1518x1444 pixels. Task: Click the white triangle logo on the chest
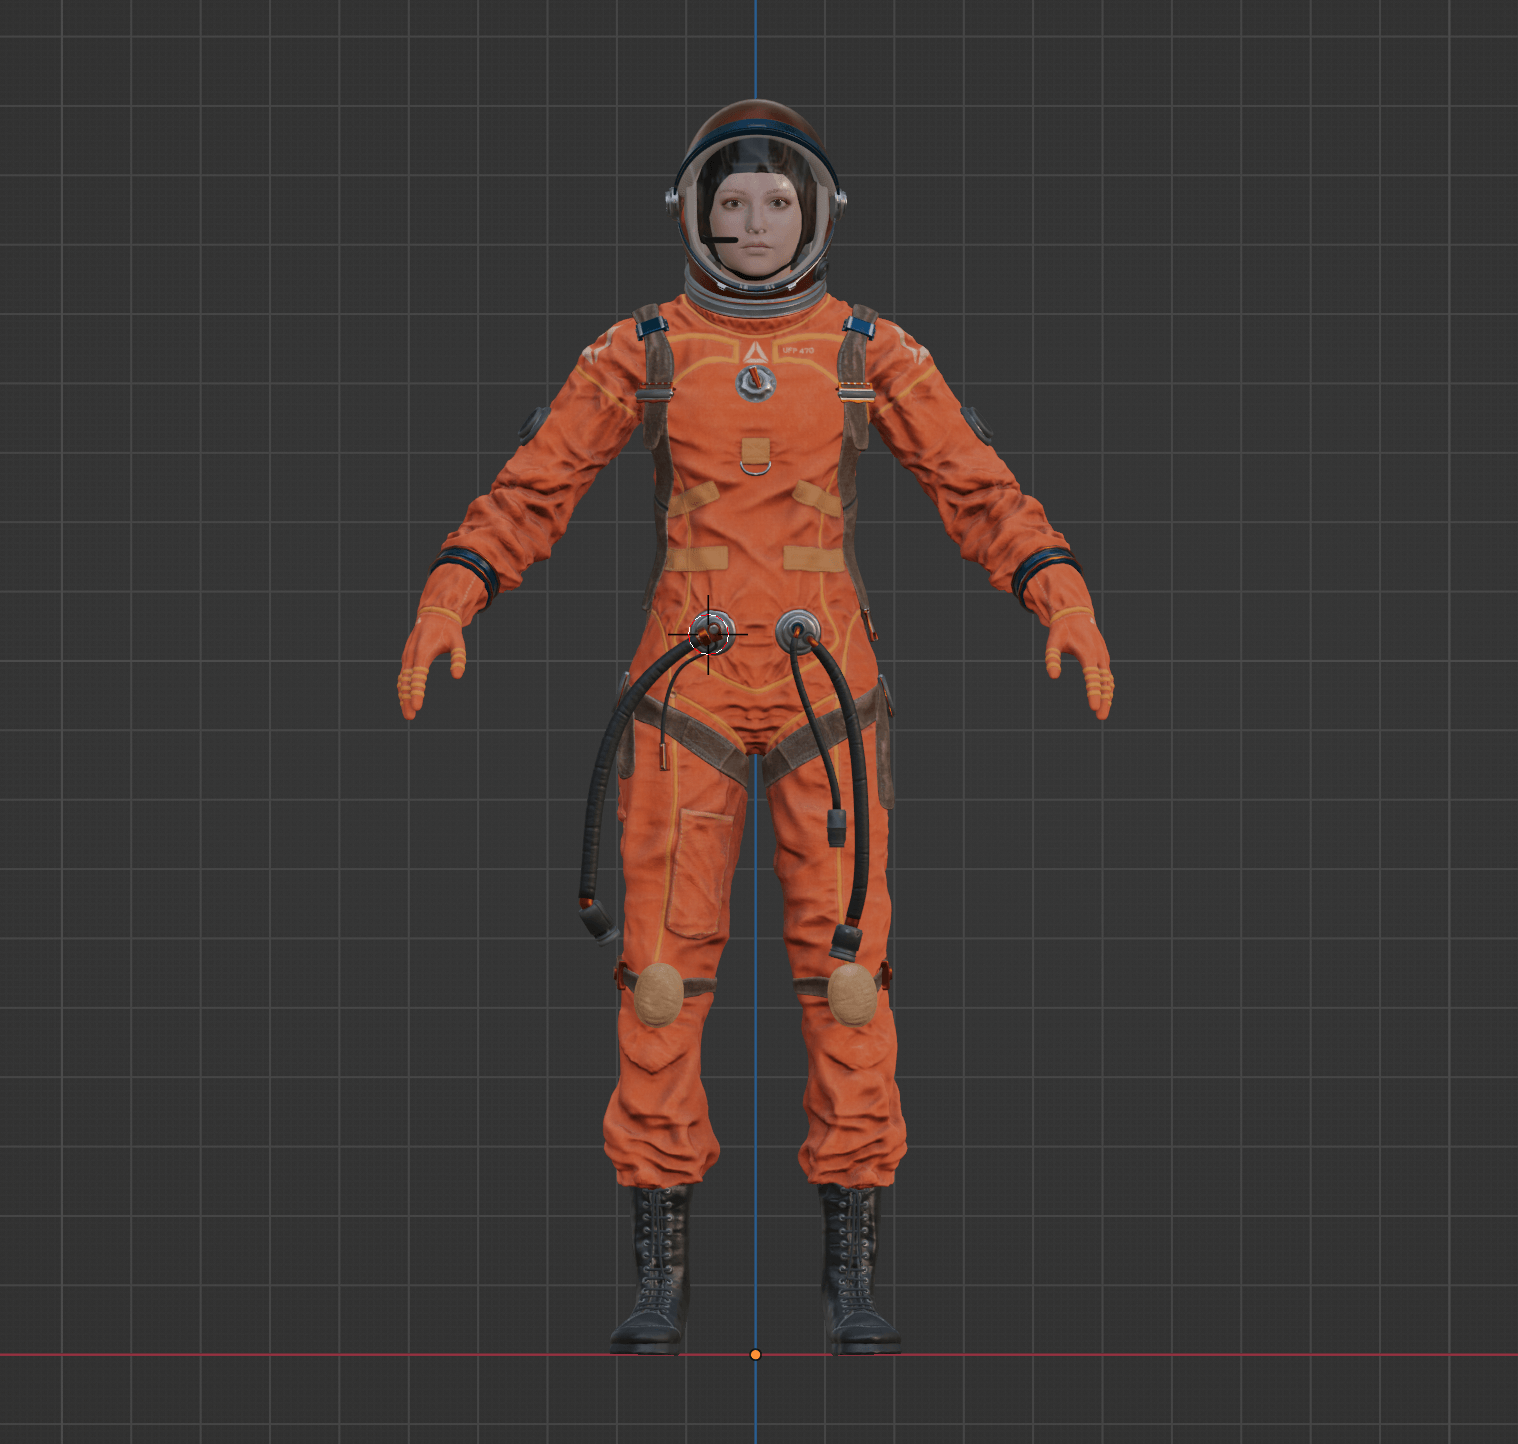(754, 351)
